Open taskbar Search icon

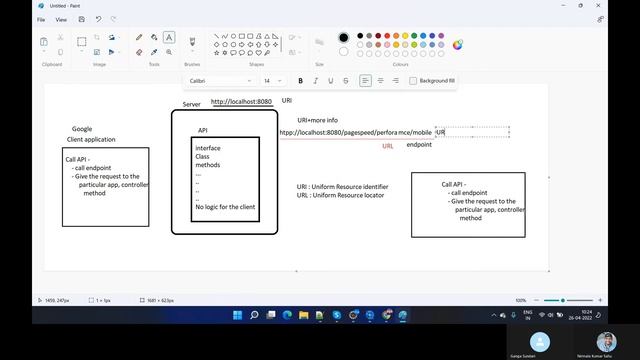click(x=254, y=315)
